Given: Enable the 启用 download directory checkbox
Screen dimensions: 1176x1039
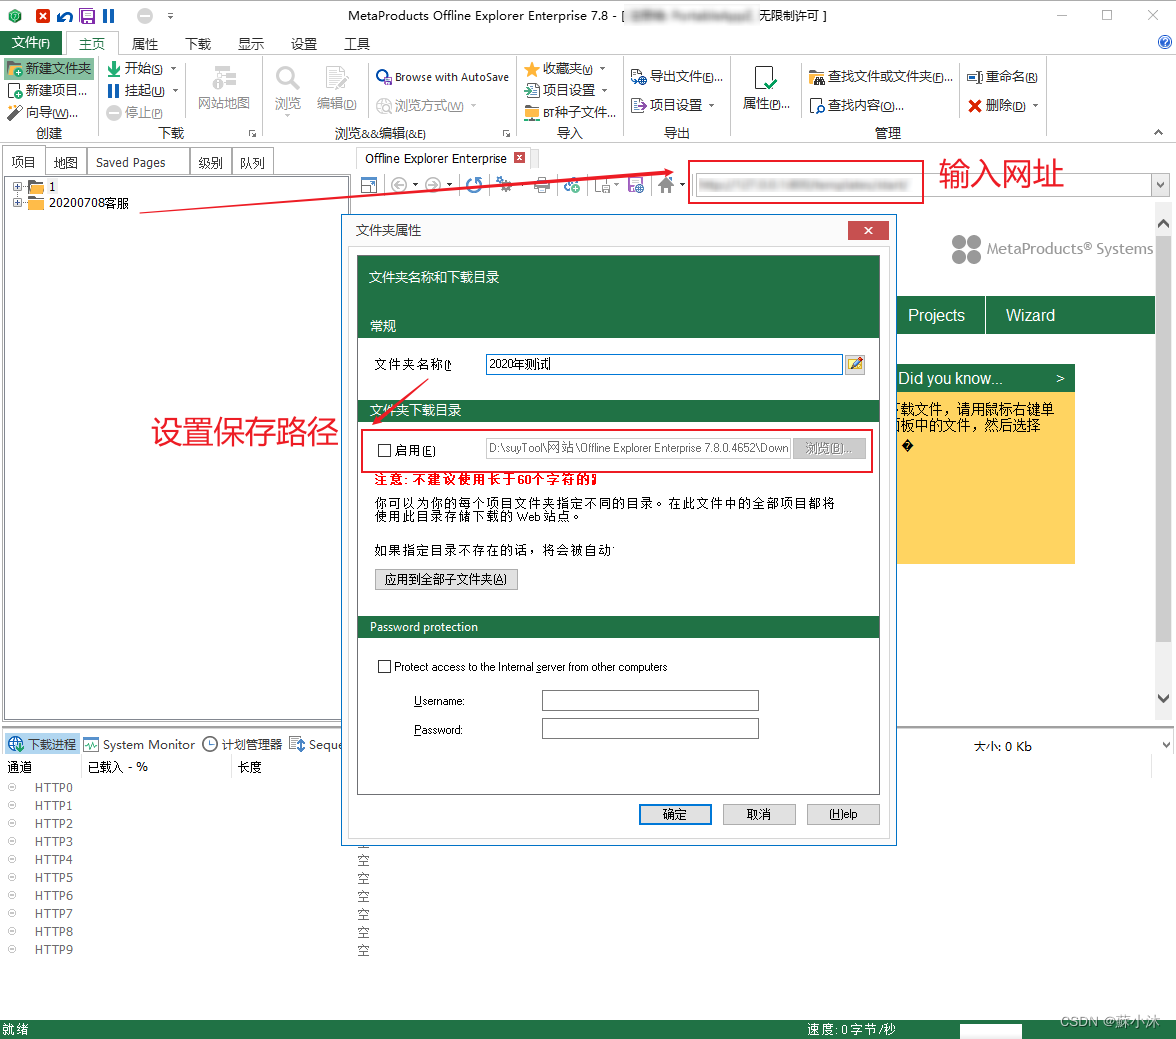Looking at the screenshot, I should click(x=385, y=450).
